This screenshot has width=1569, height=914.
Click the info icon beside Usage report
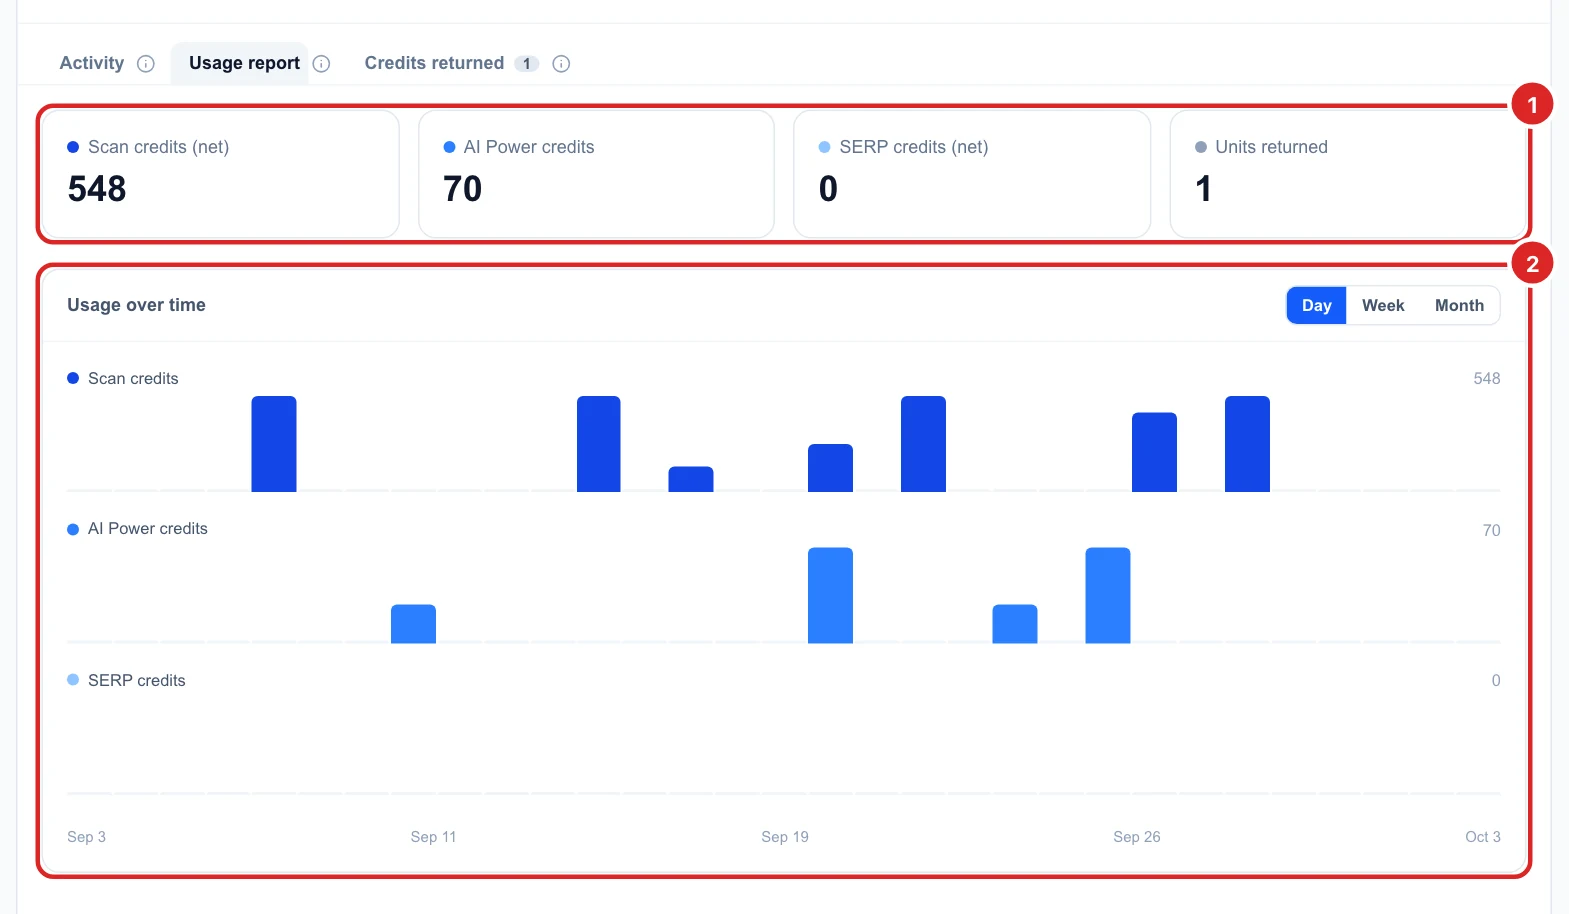coord(321,64)
